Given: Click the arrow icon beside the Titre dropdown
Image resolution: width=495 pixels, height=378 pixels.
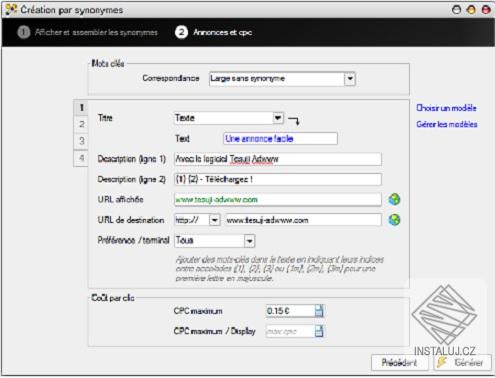Looking at the screenshot, I should pos(294,121).
